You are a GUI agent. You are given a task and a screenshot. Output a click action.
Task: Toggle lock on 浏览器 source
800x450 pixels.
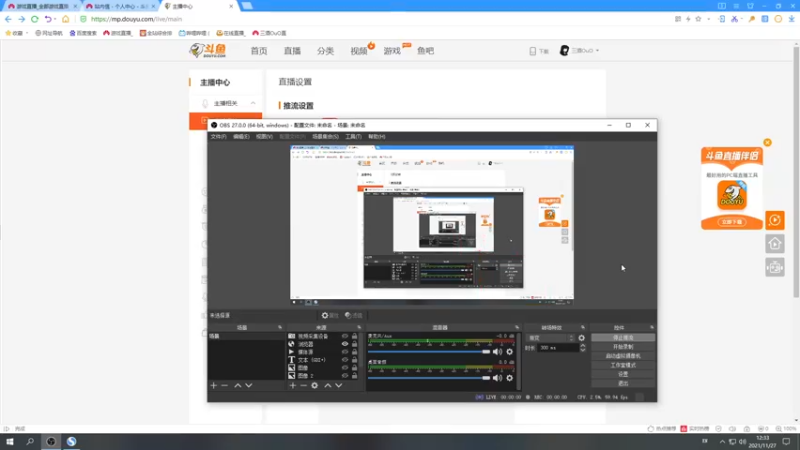355,344
